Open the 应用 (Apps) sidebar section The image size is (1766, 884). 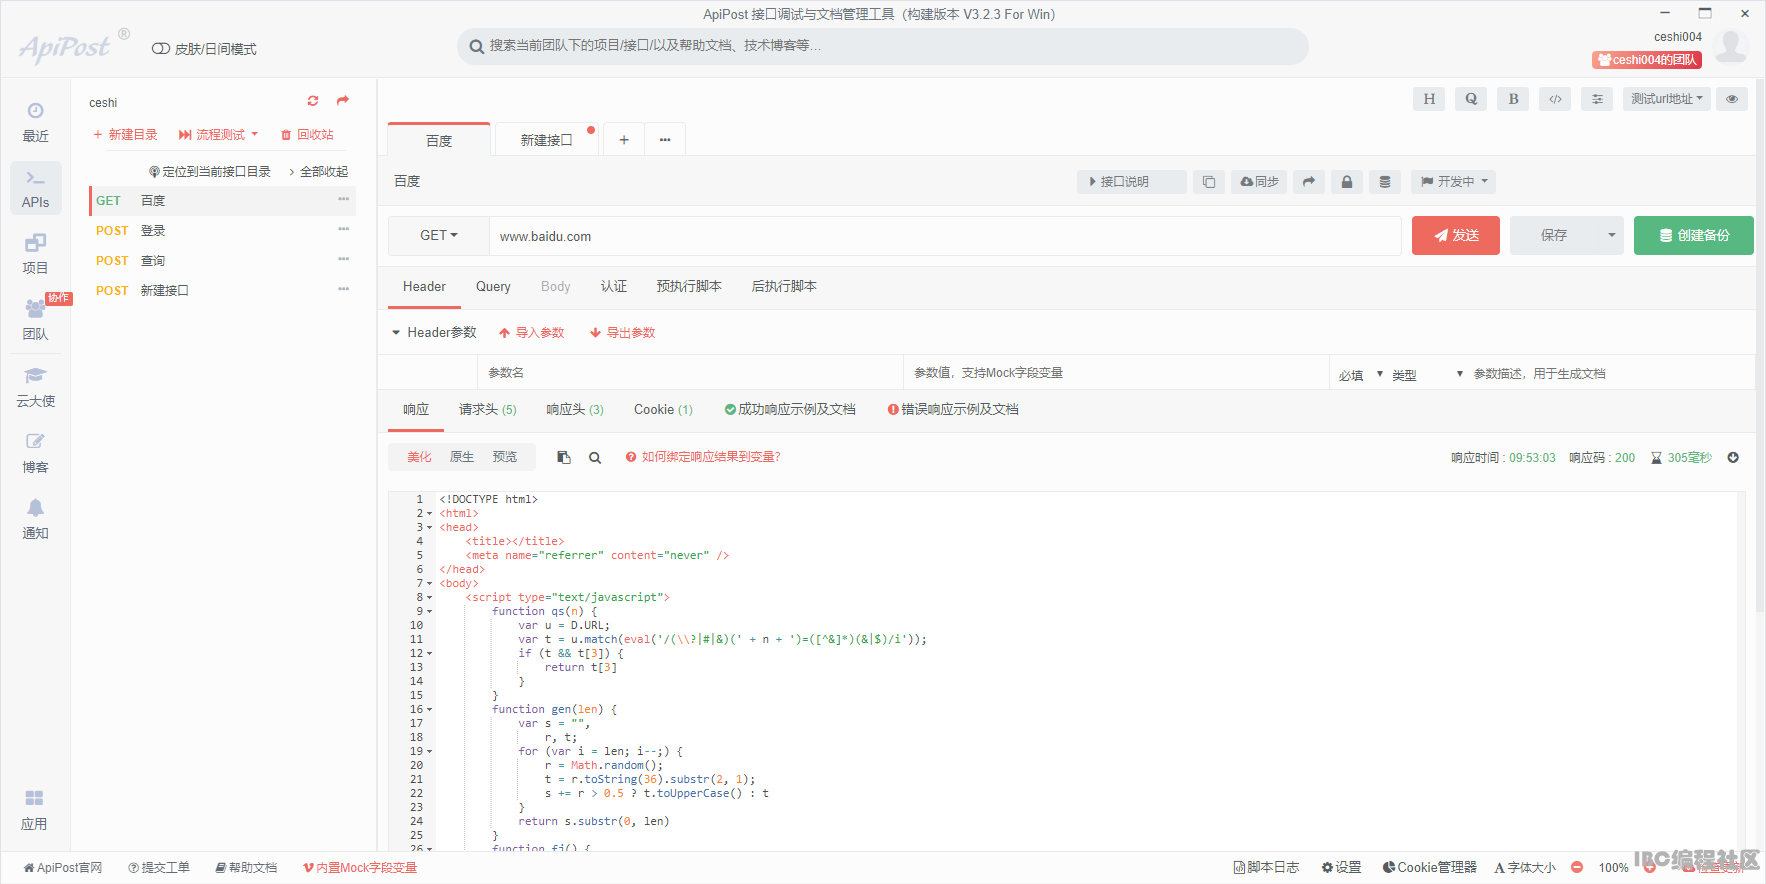pyautogui.click(x=35, y=811)
